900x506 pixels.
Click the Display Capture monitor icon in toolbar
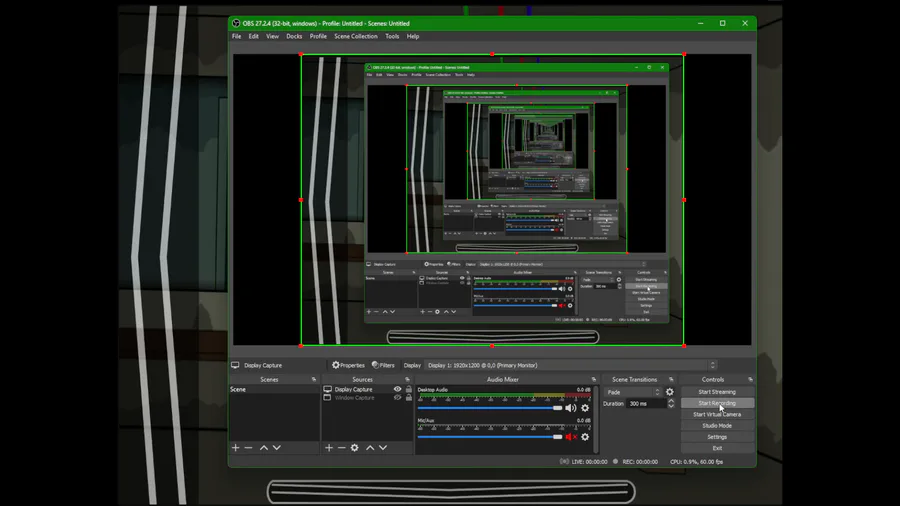(235, 365)
